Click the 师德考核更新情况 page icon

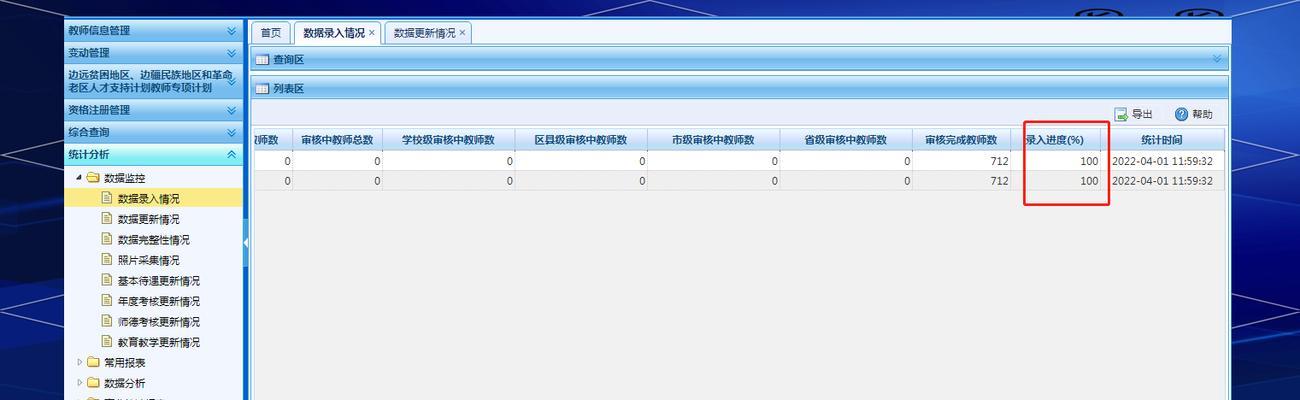[107, 321]
